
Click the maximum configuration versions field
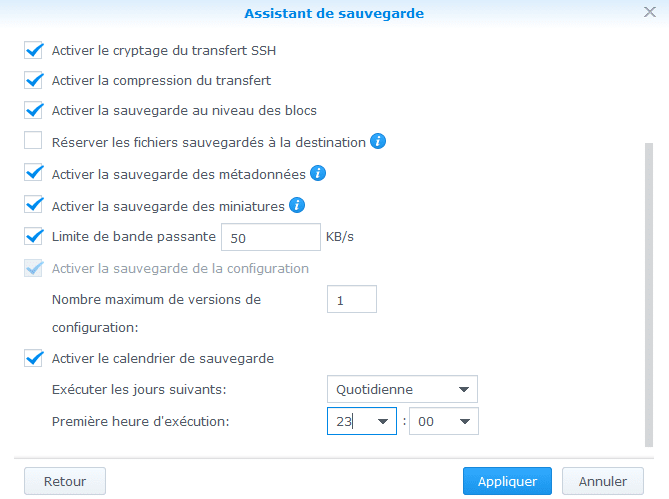click(x=352, y=299)
